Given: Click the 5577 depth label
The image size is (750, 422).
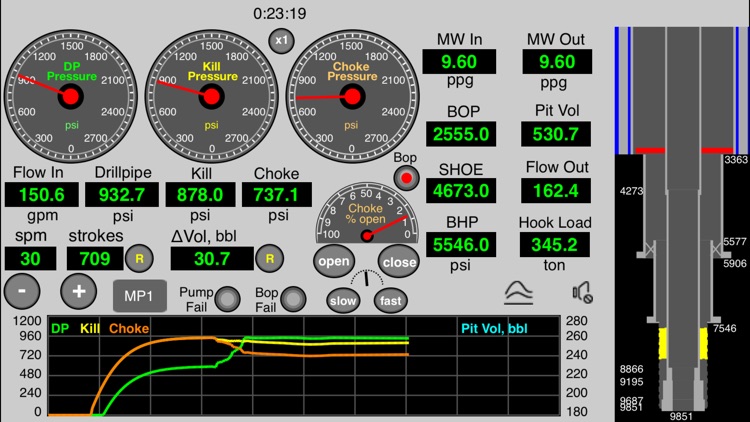Looking at the screenshot, I should click(735, 242).
